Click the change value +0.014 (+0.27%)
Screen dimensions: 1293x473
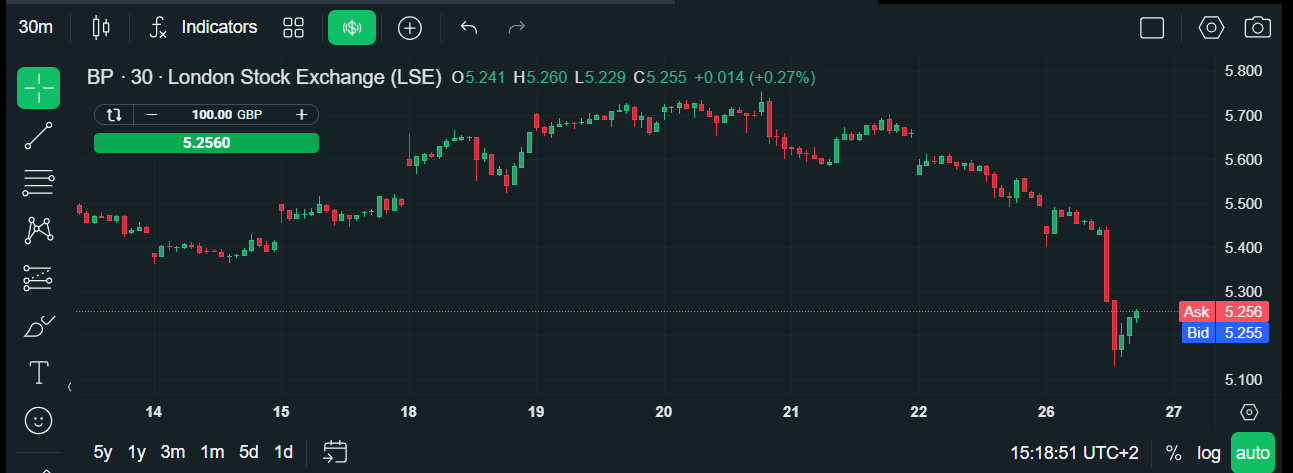click(755, 77)
